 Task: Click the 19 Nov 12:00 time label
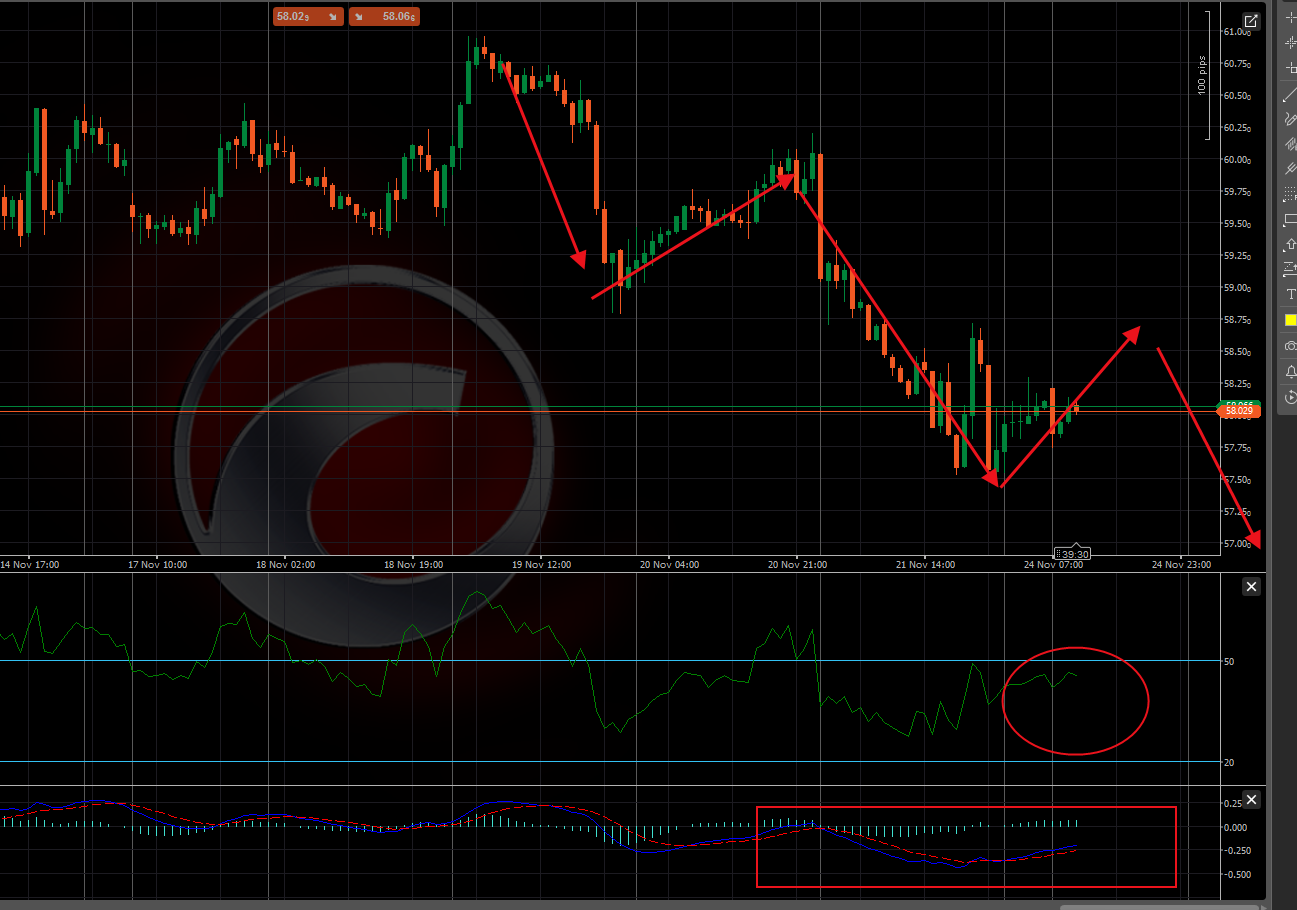(x=541, y=565)
